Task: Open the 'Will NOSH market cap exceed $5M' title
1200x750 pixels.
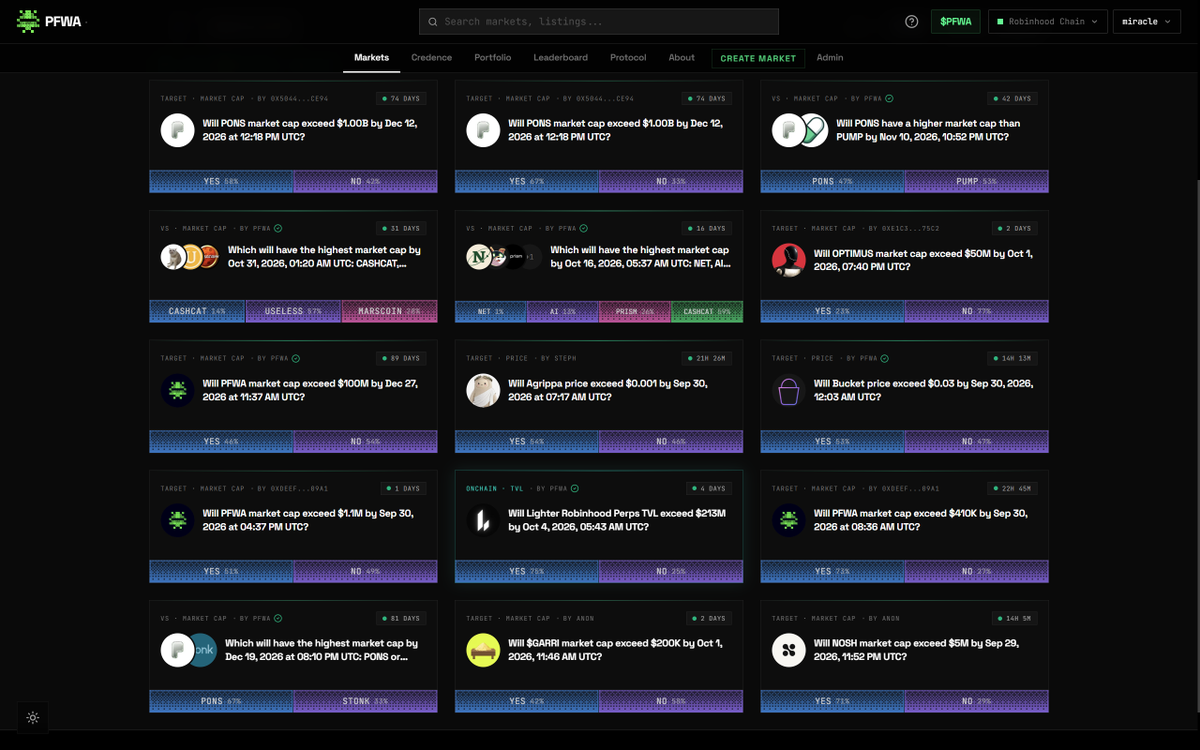Action: click(x=918, y=650)
